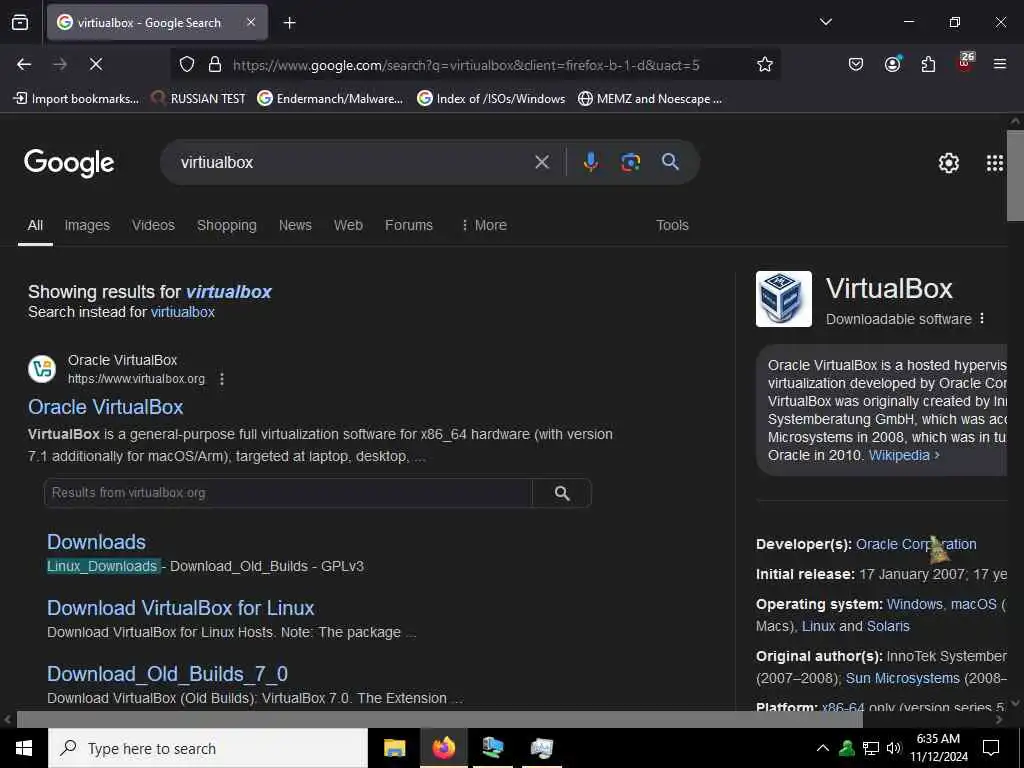1024x768 pixels.
Task: Open a new tab with the plus button
Action: [289, 23]
